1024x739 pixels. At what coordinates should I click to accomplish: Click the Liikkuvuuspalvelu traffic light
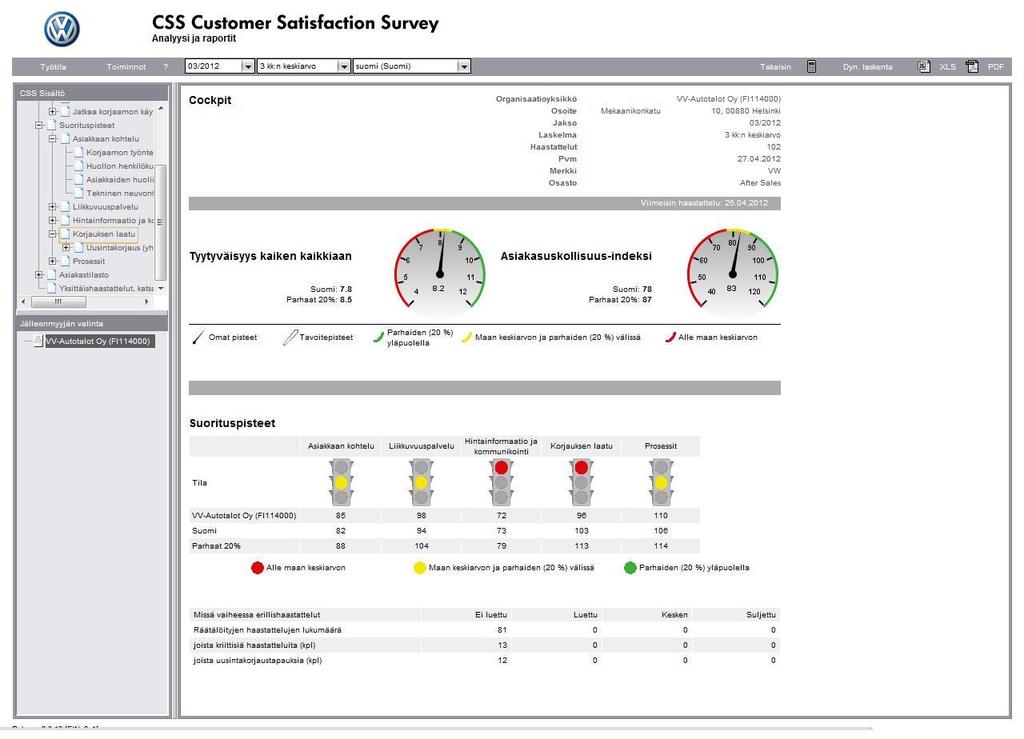click(421, 482)
